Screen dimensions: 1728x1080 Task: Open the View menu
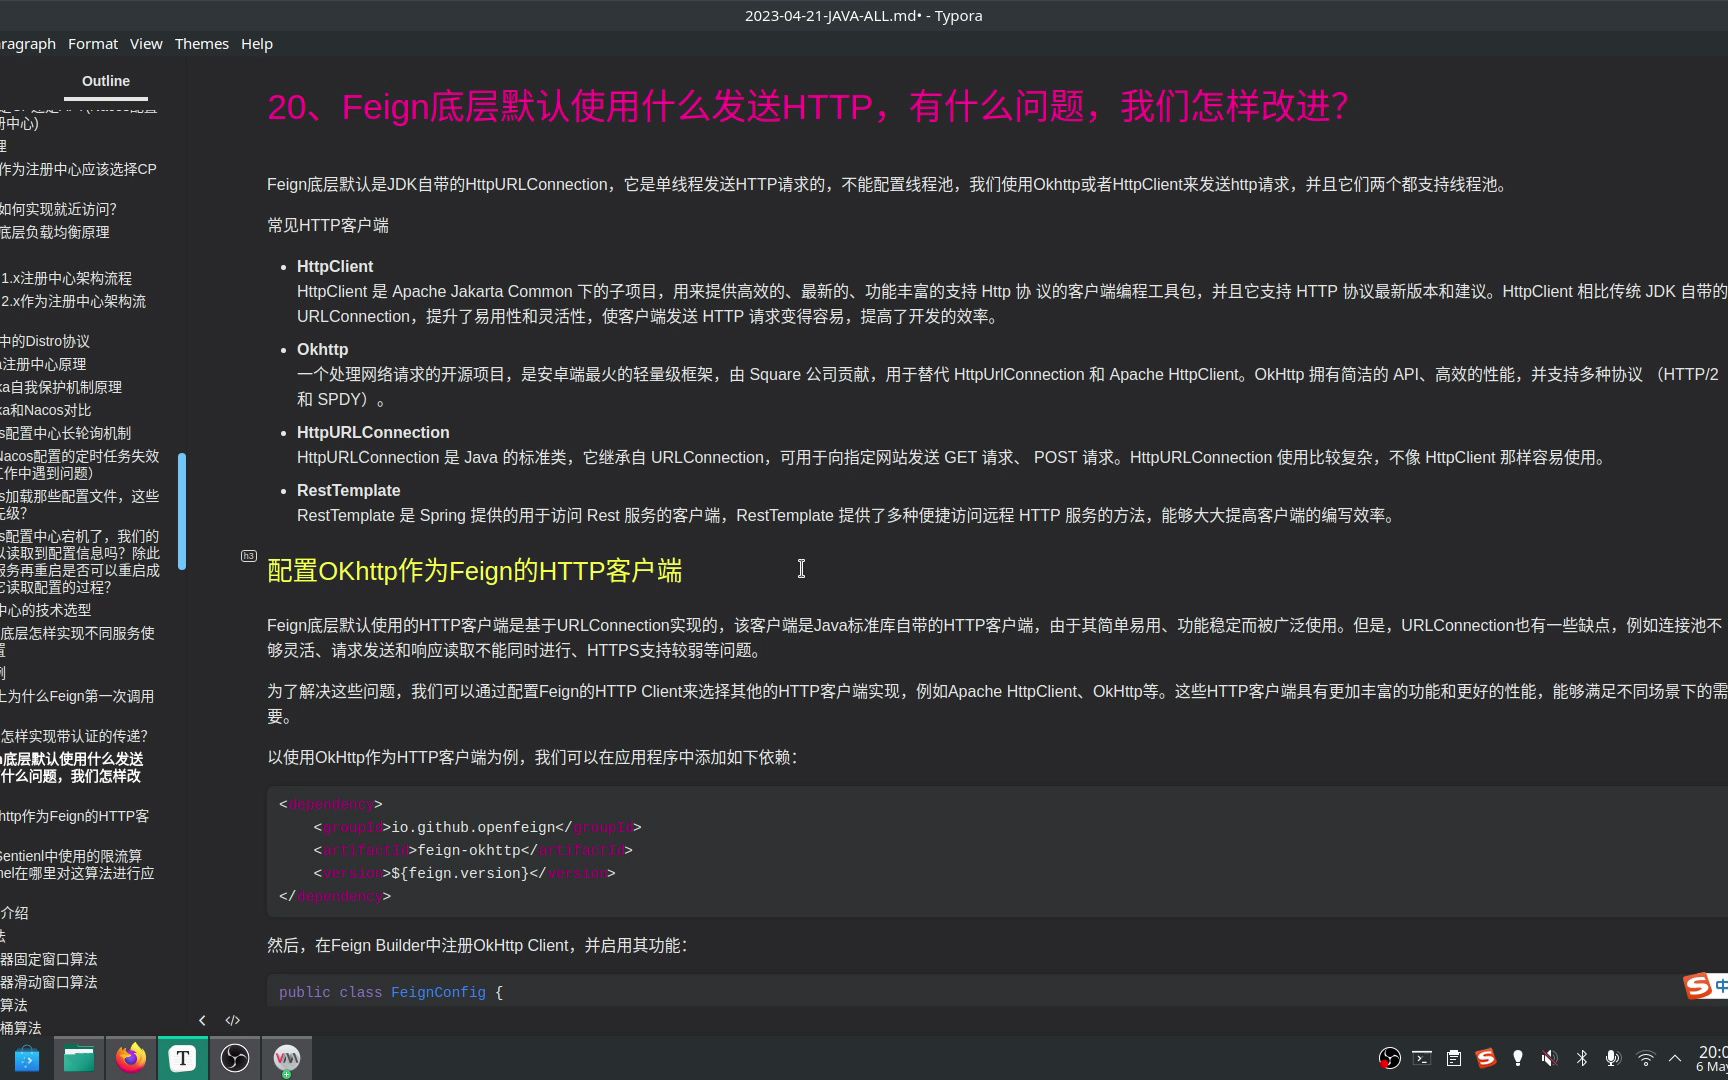tap(146, 44)
